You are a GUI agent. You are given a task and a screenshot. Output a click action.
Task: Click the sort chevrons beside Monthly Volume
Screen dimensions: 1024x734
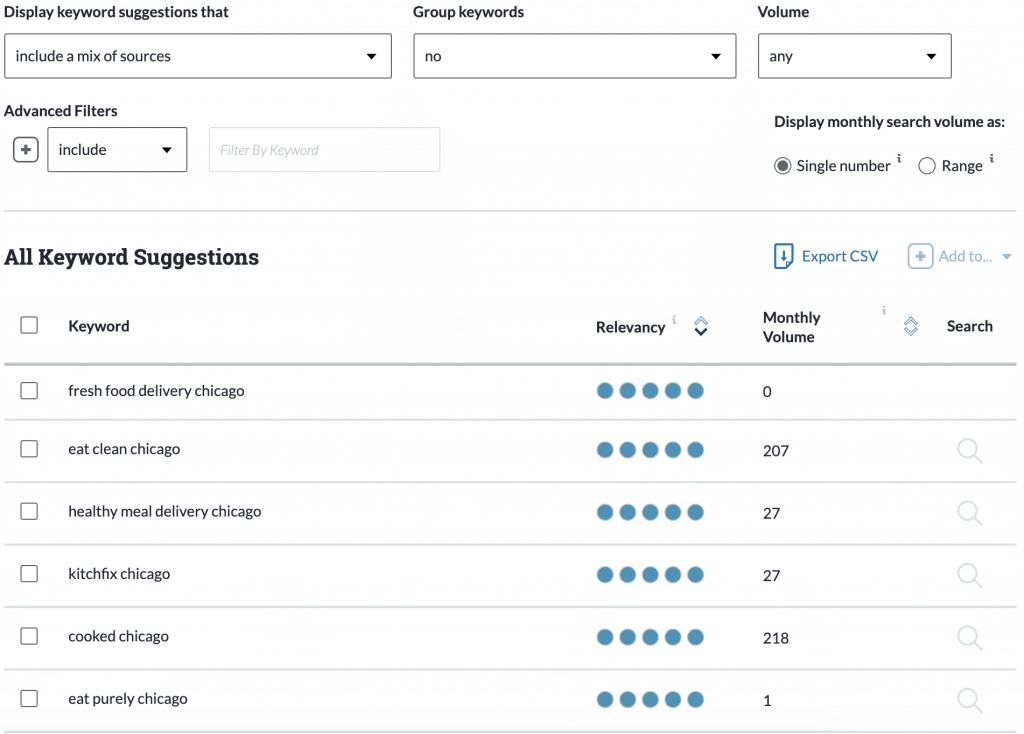pyautogui.click(x=910, y=326)
